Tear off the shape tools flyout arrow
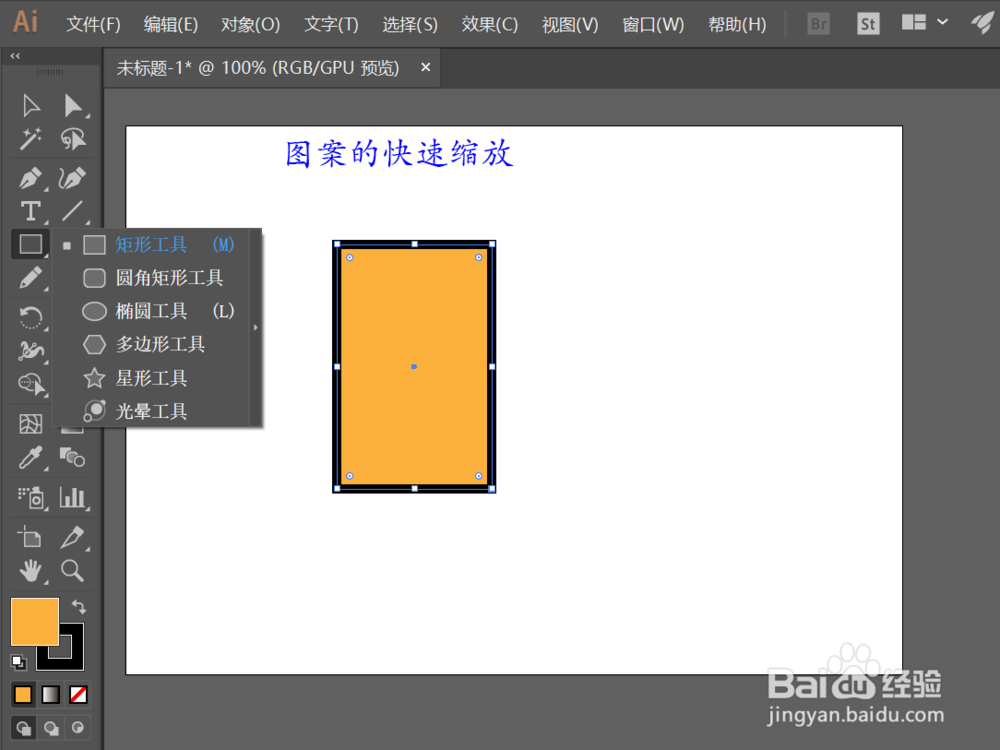 pyautogui.click(x=255, y=328)
